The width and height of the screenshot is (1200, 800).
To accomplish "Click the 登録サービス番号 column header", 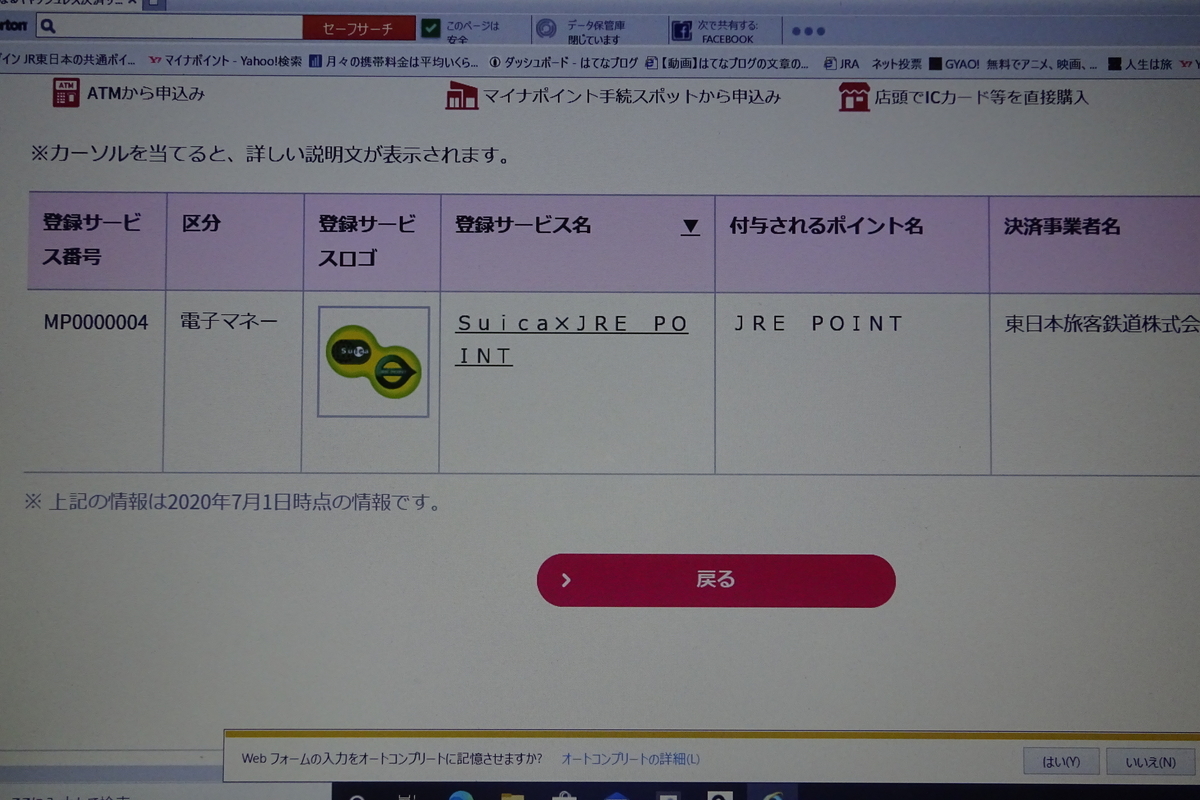I will (97, 241).
